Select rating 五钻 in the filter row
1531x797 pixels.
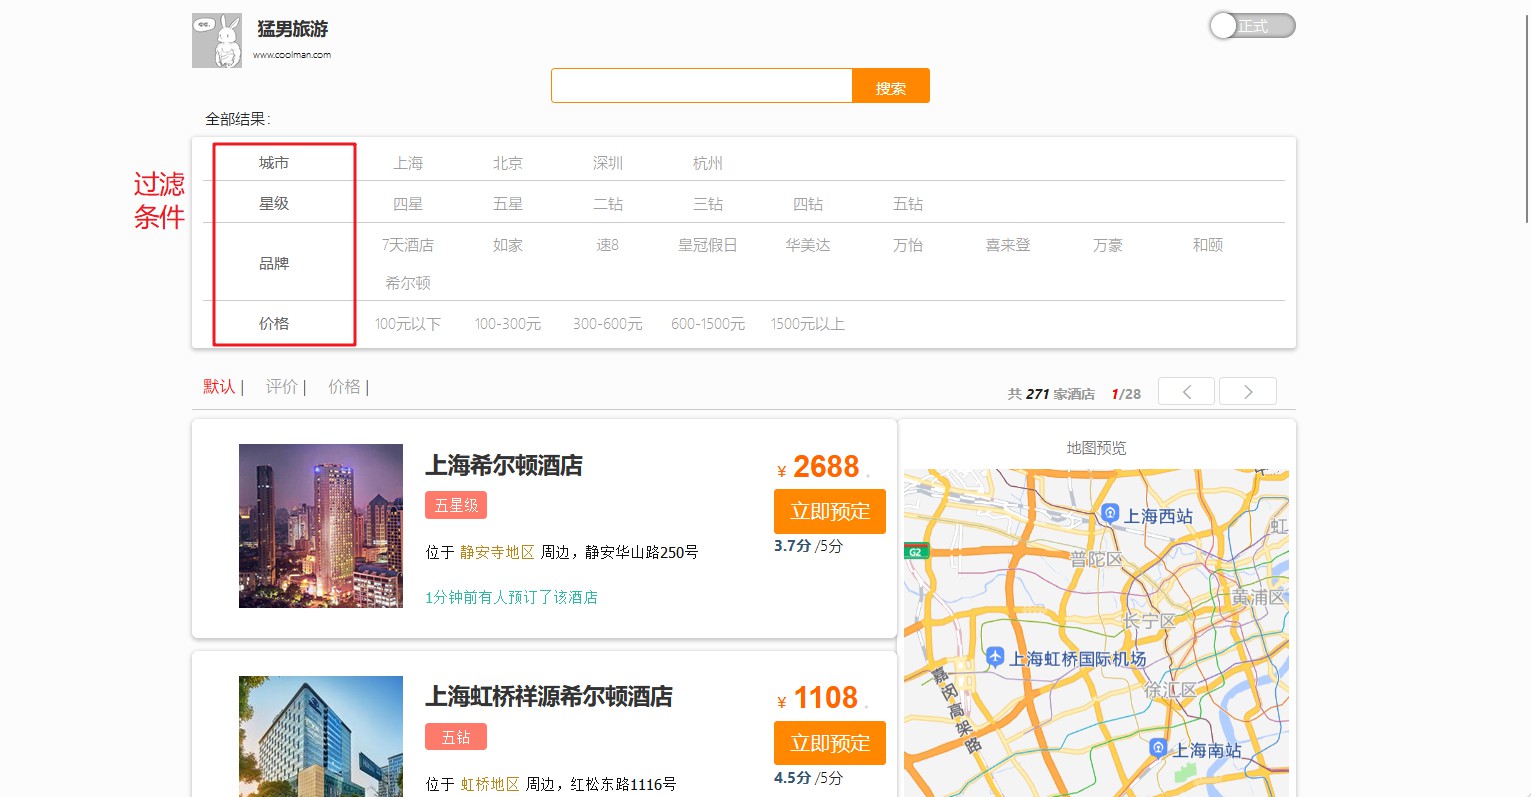(908, 204)
